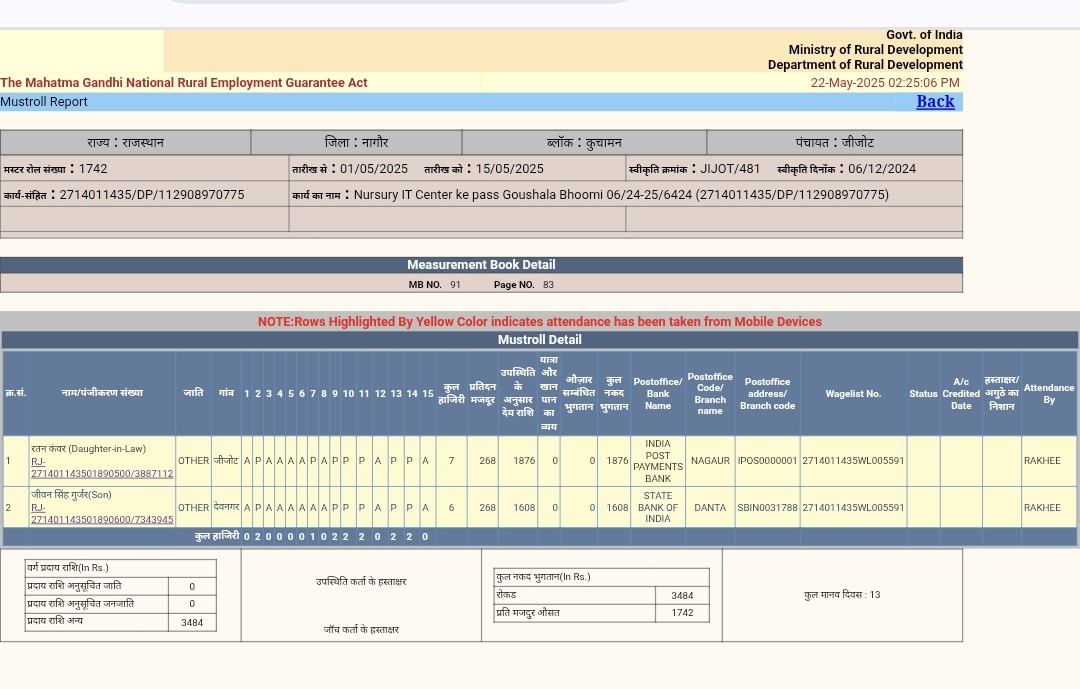
Task: Select the district cell "जिला : नागौर"
Action: [x=356, y=143]
